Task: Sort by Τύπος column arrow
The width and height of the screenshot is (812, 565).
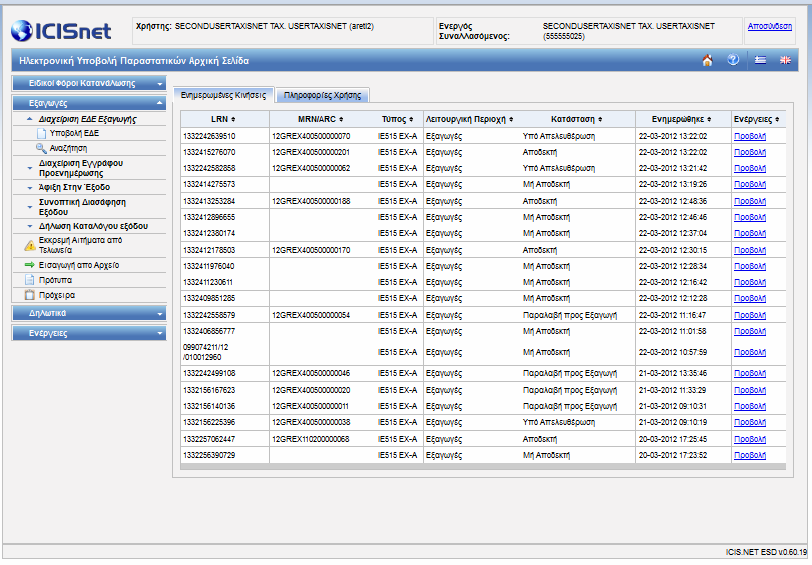Action: click(x=411, y=120)
